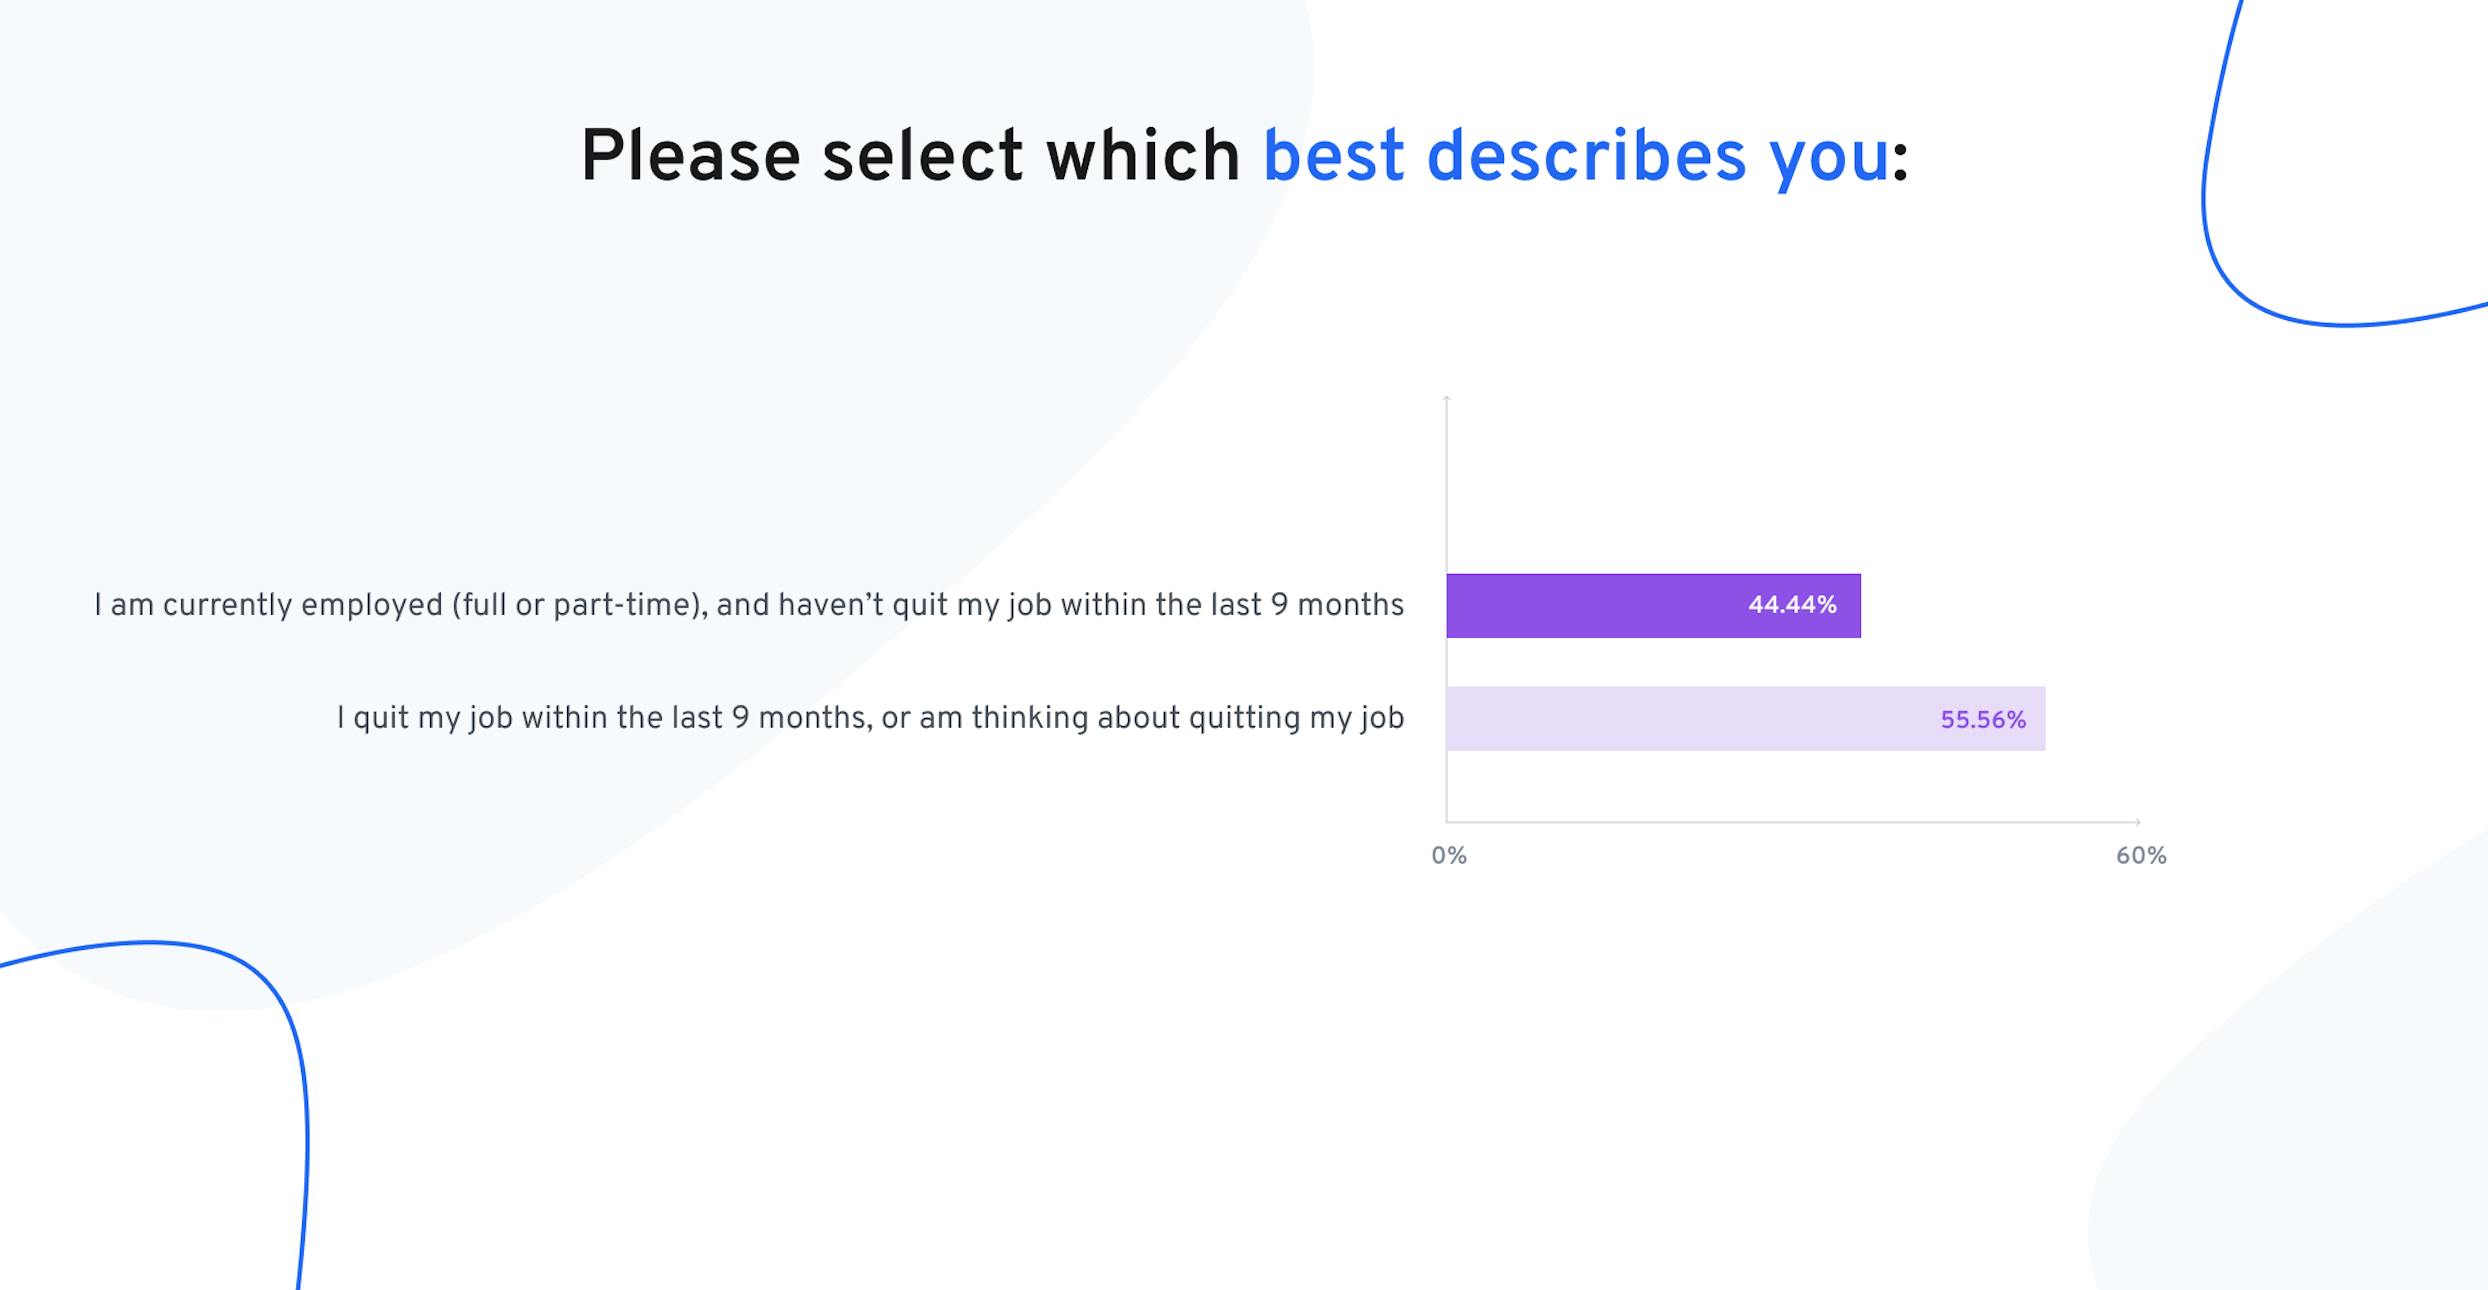This screenshot has width=2488, height=1290.
Task: Click the black "Please select which" heading text
Action: pyautogui.click(x=910, y=157)
